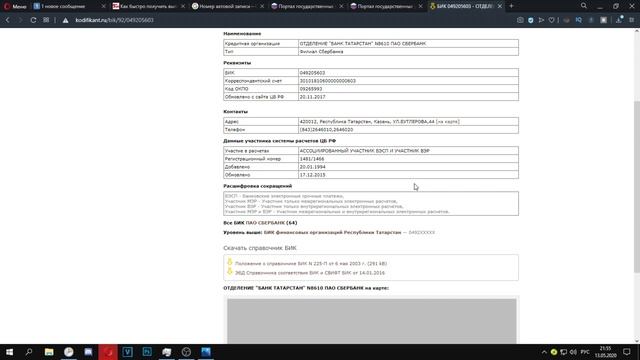Select the added date 20.01.1994
The width and height of the screenshot is (640, 360).
(x=313, y=167)
